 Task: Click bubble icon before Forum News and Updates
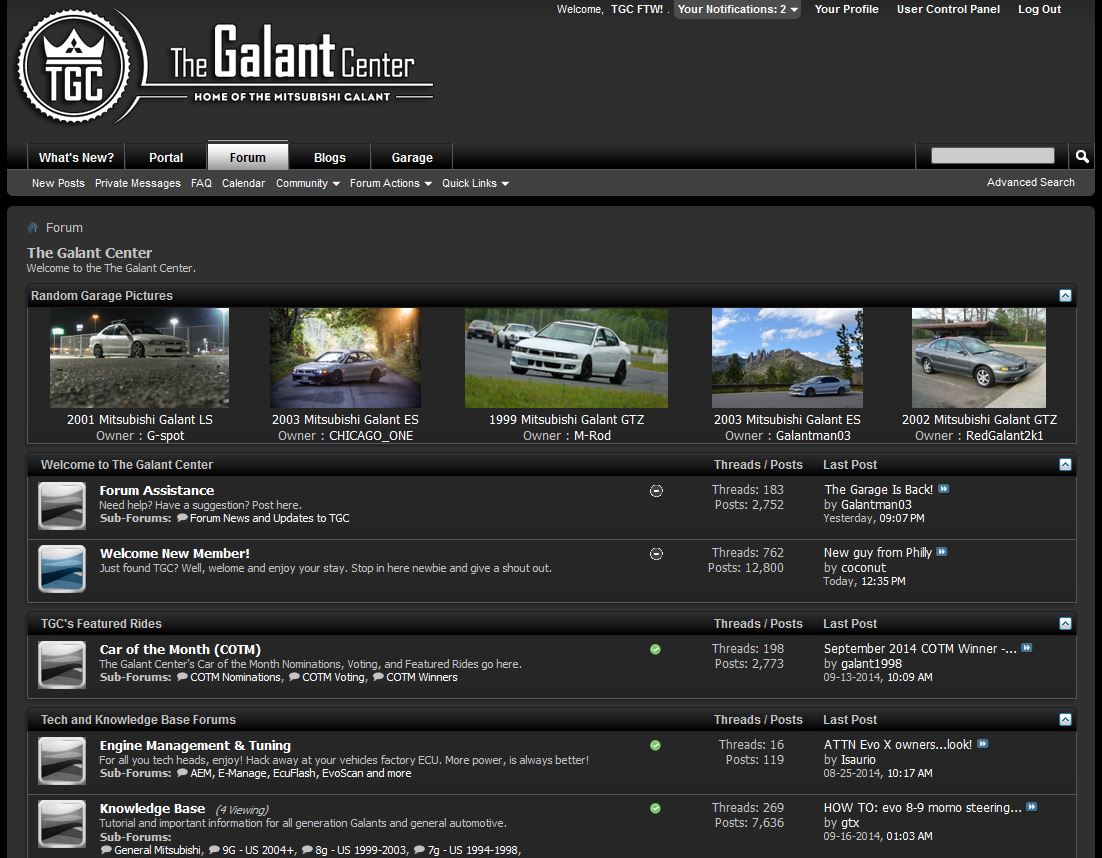[182, 518]
